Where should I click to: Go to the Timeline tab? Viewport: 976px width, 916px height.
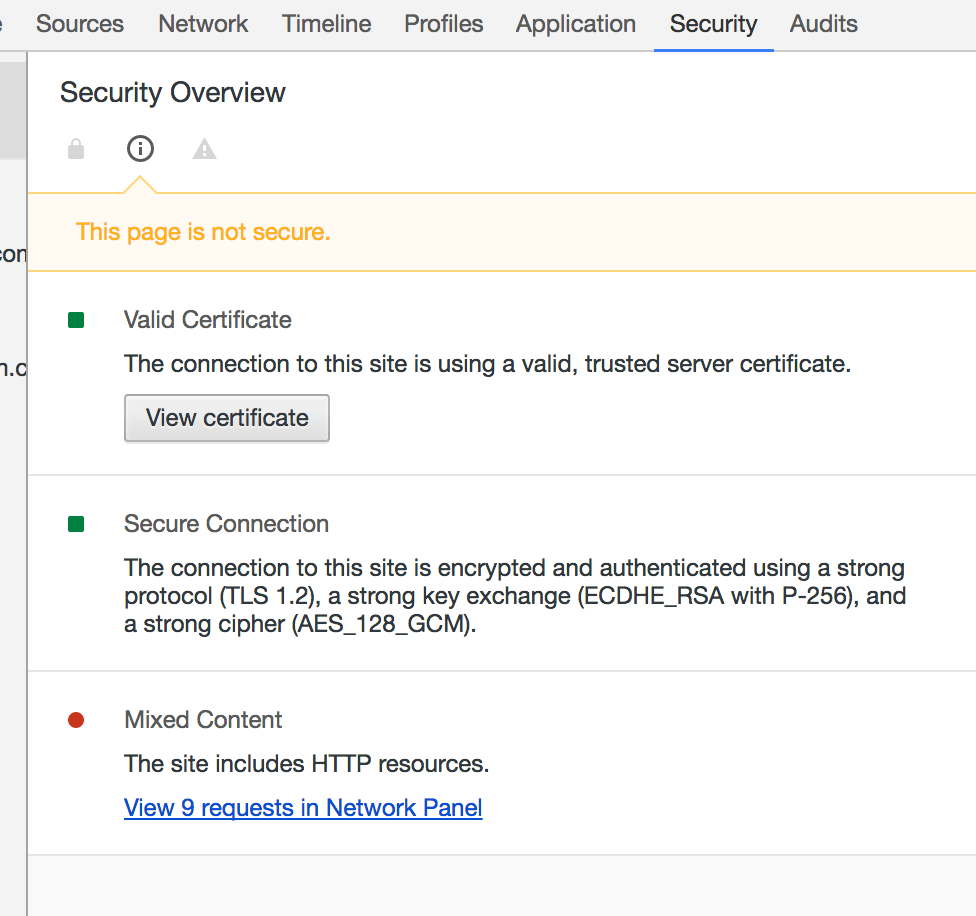tap(326, 24)
